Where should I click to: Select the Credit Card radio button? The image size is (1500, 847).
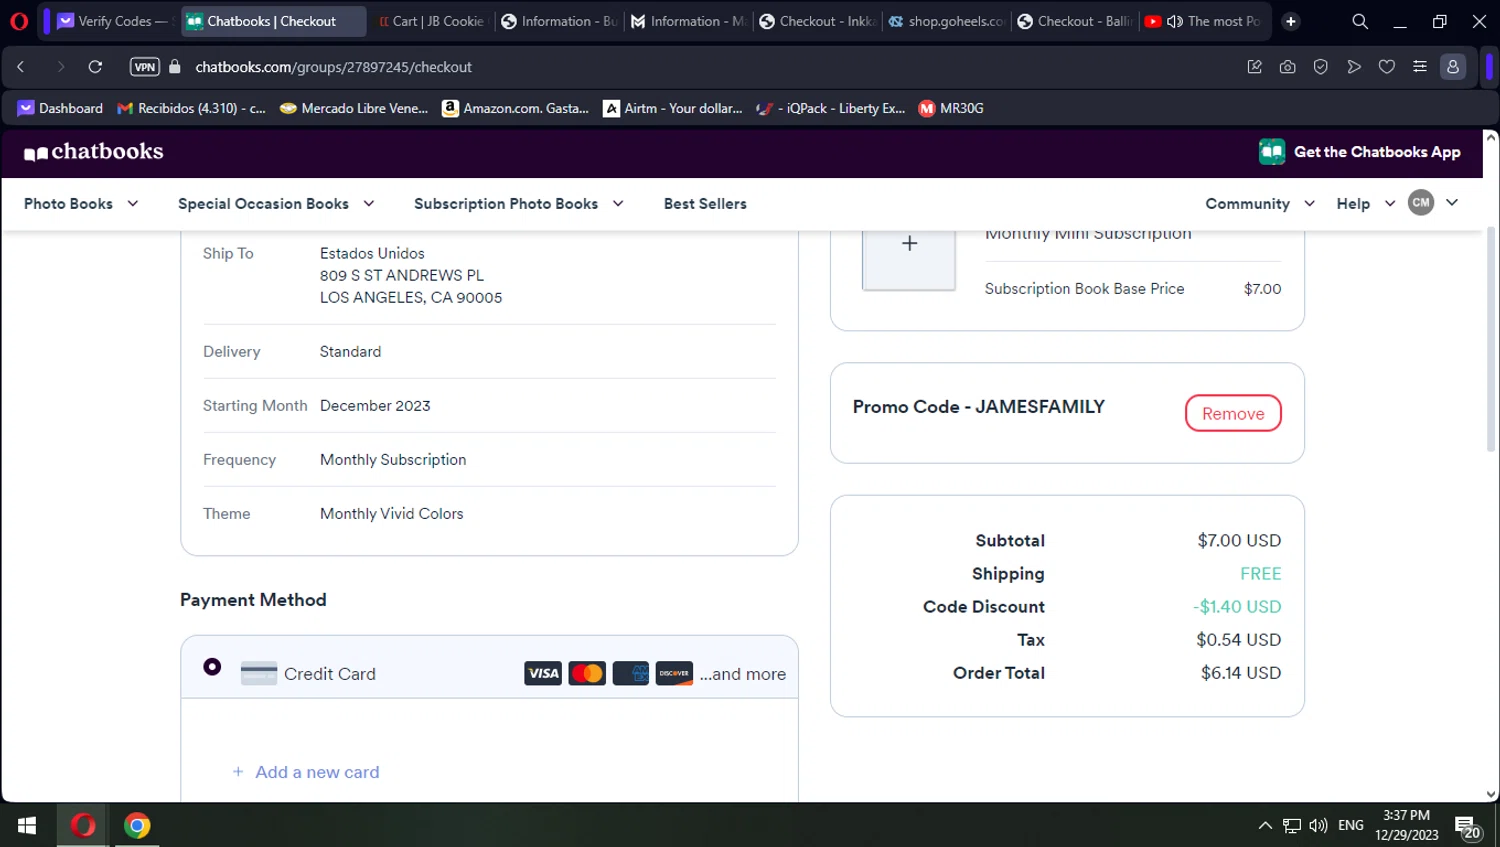212,666
